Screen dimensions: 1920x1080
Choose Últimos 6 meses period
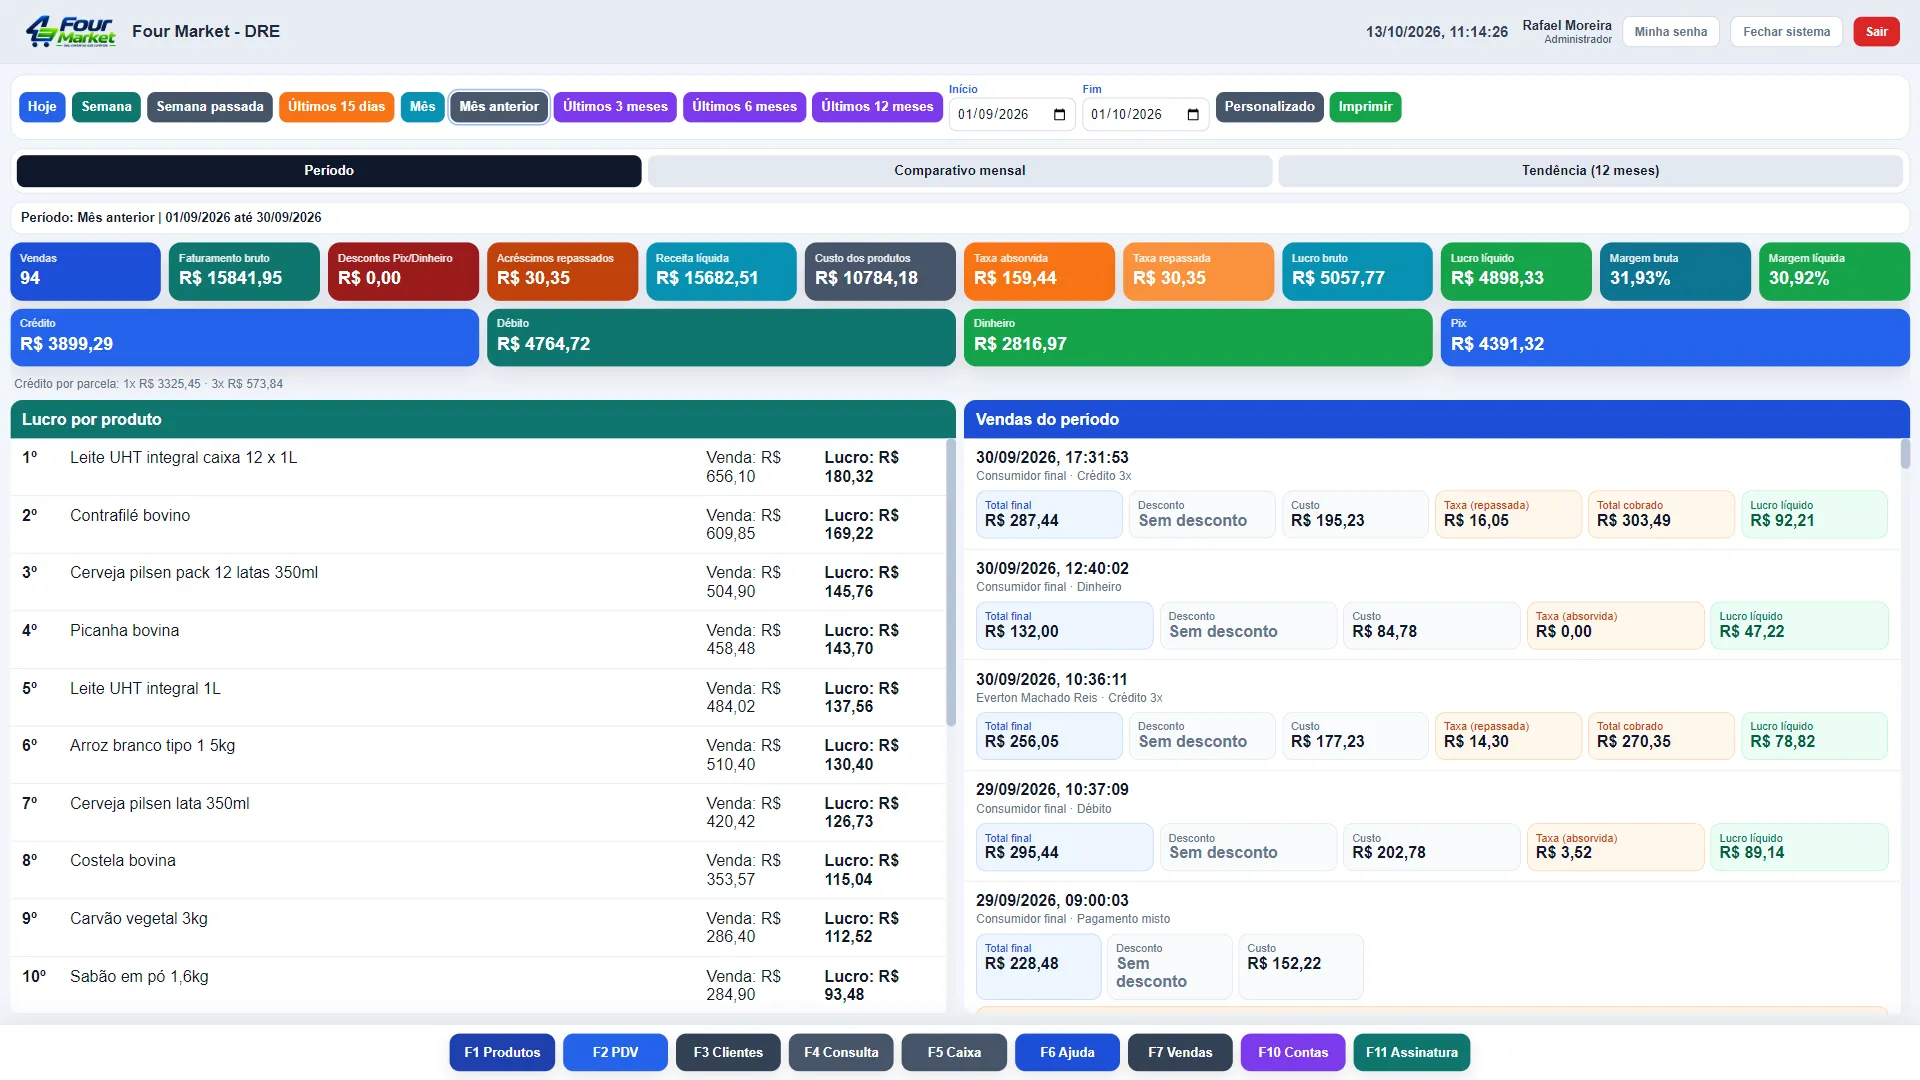pyautogui.click(x=744, y=107)
